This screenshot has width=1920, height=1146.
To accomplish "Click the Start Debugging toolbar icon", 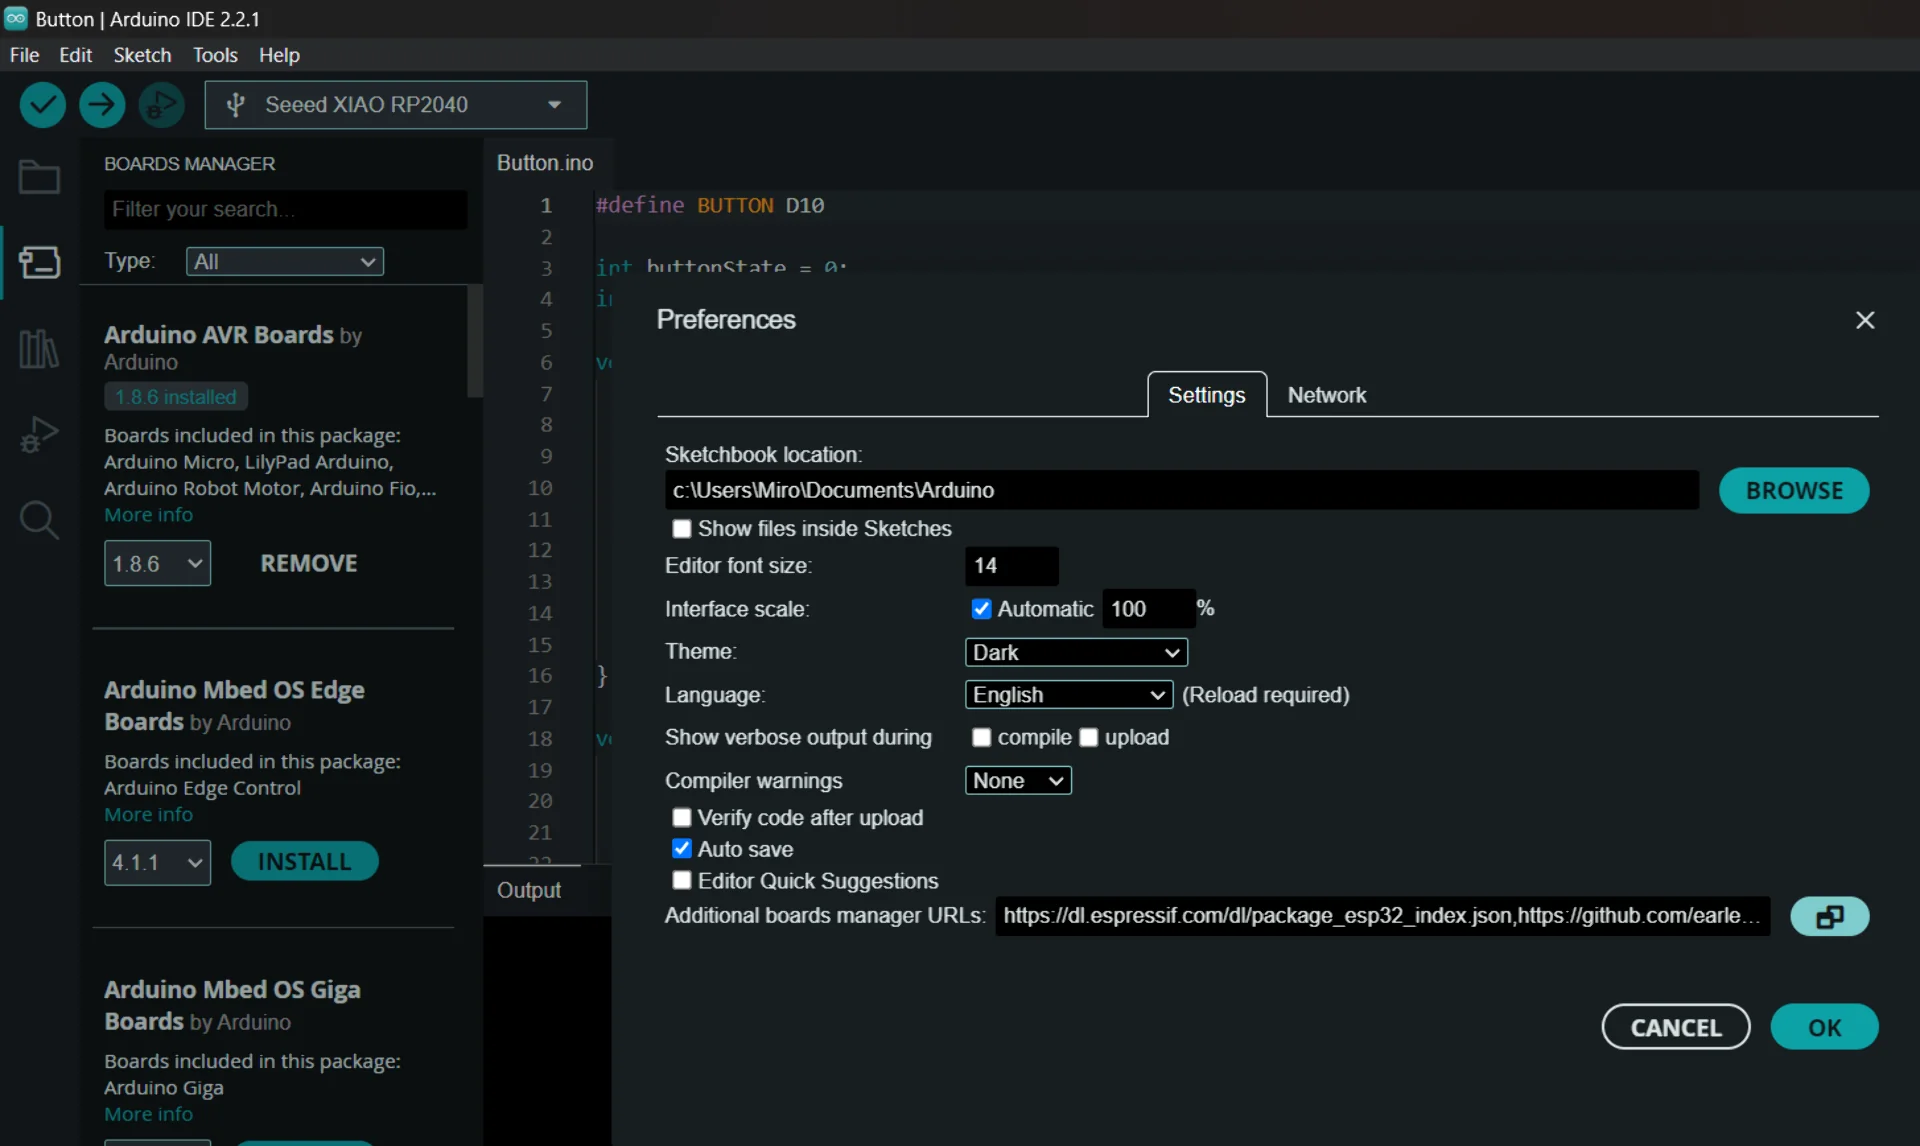I will point(161,105).
